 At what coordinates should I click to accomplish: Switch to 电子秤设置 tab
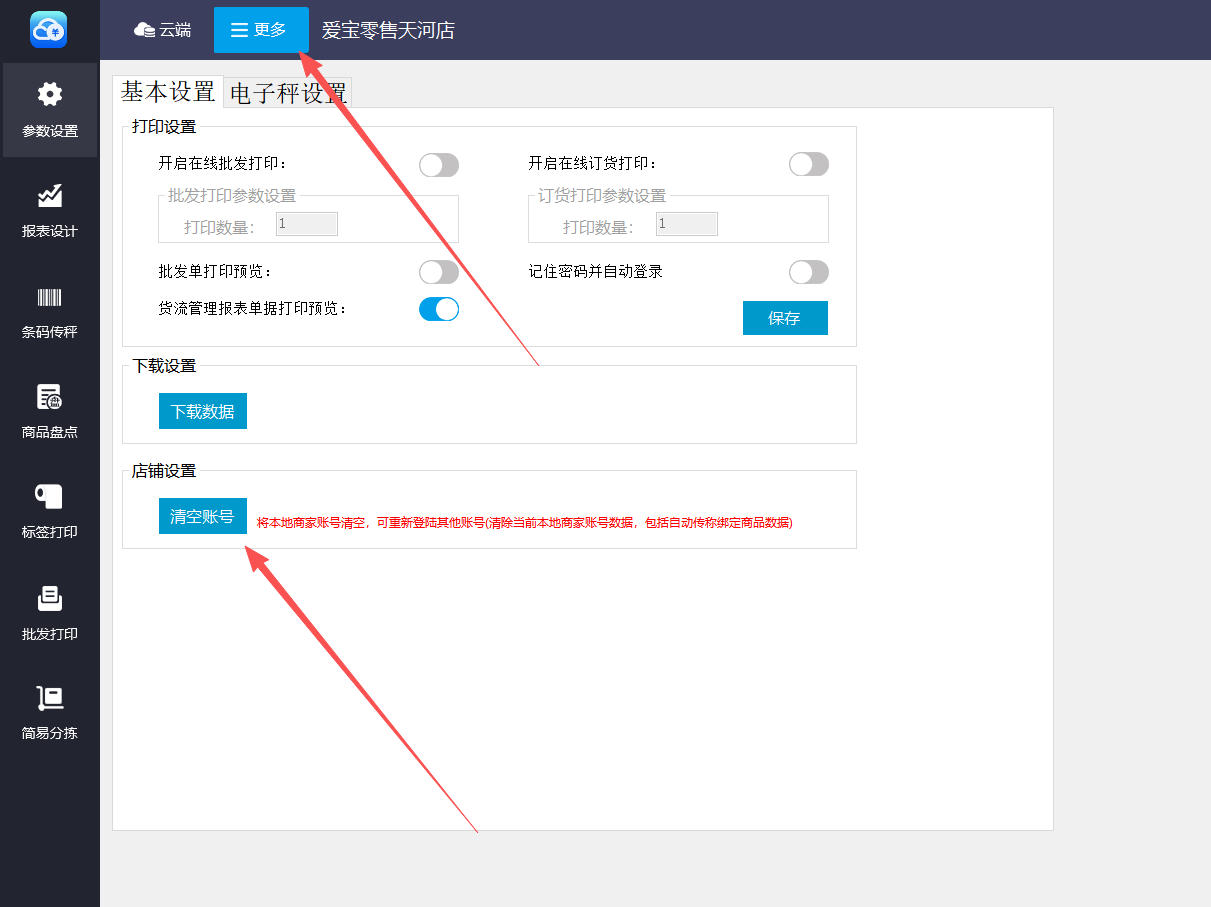point(288,94)
